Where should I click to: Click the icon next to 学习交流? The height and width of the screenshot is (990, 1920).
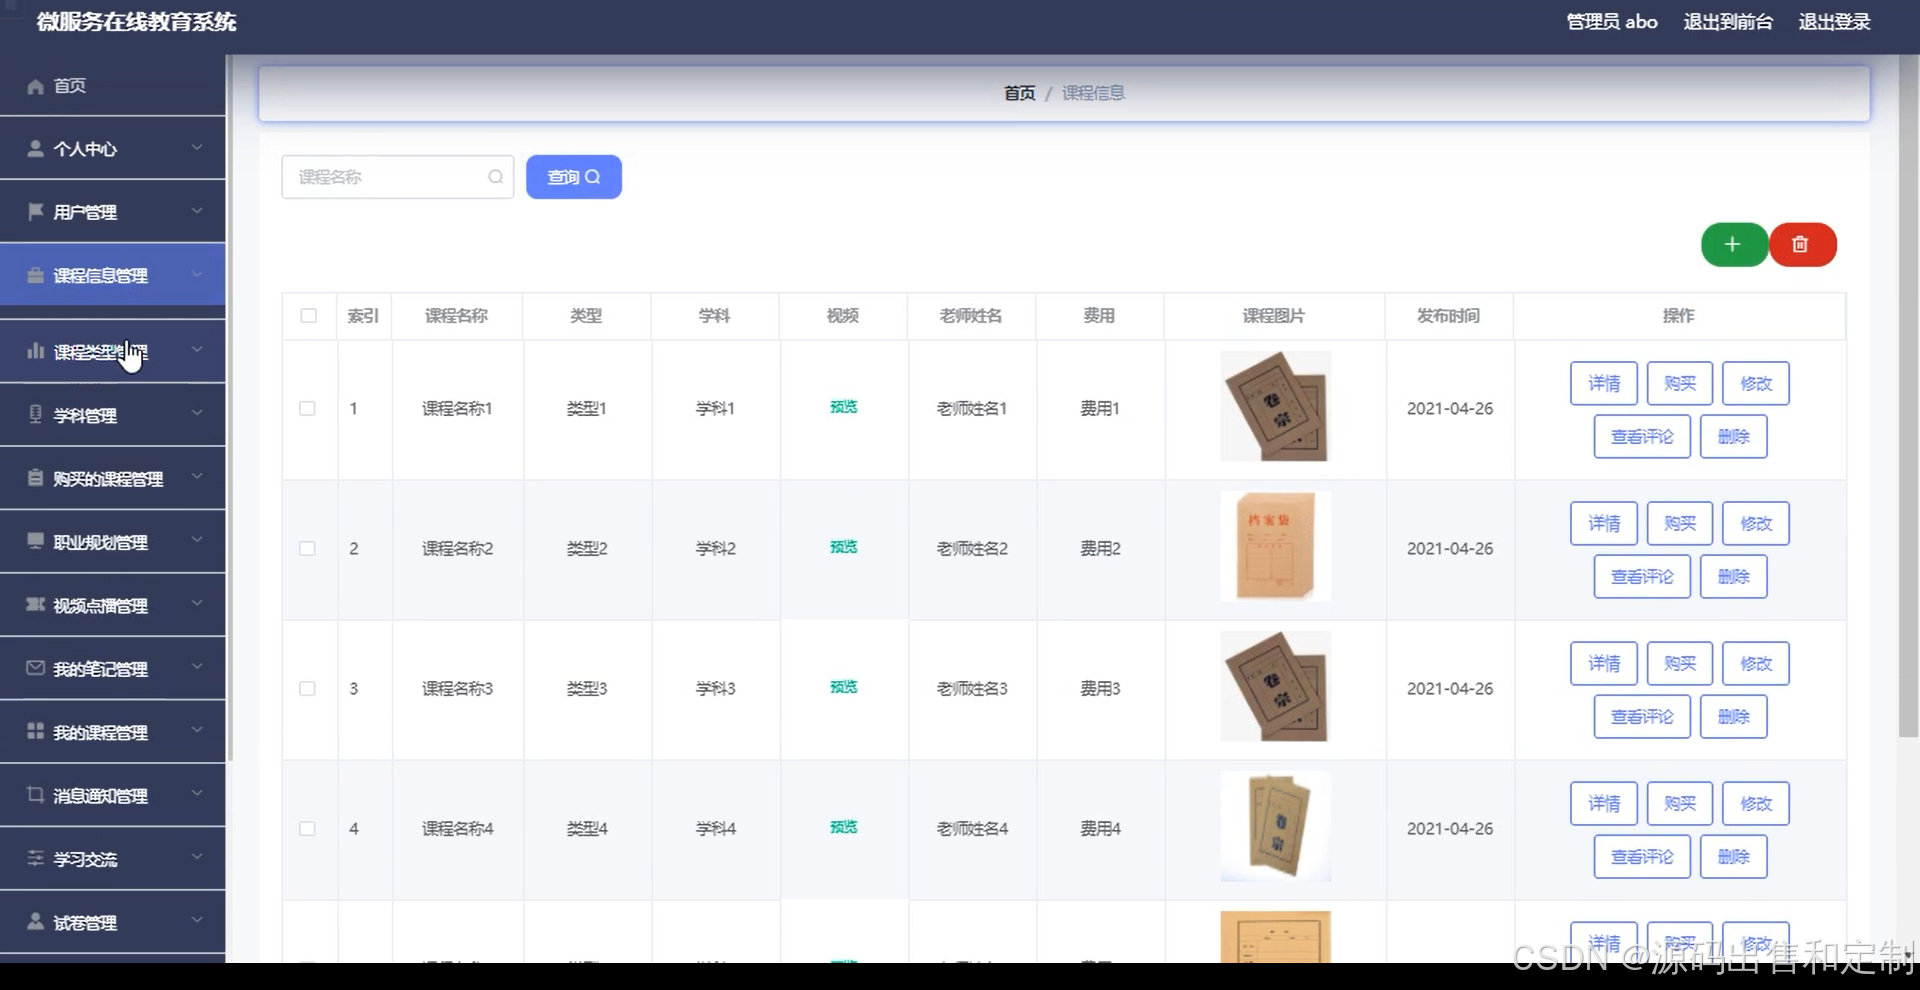coord(35,858)
